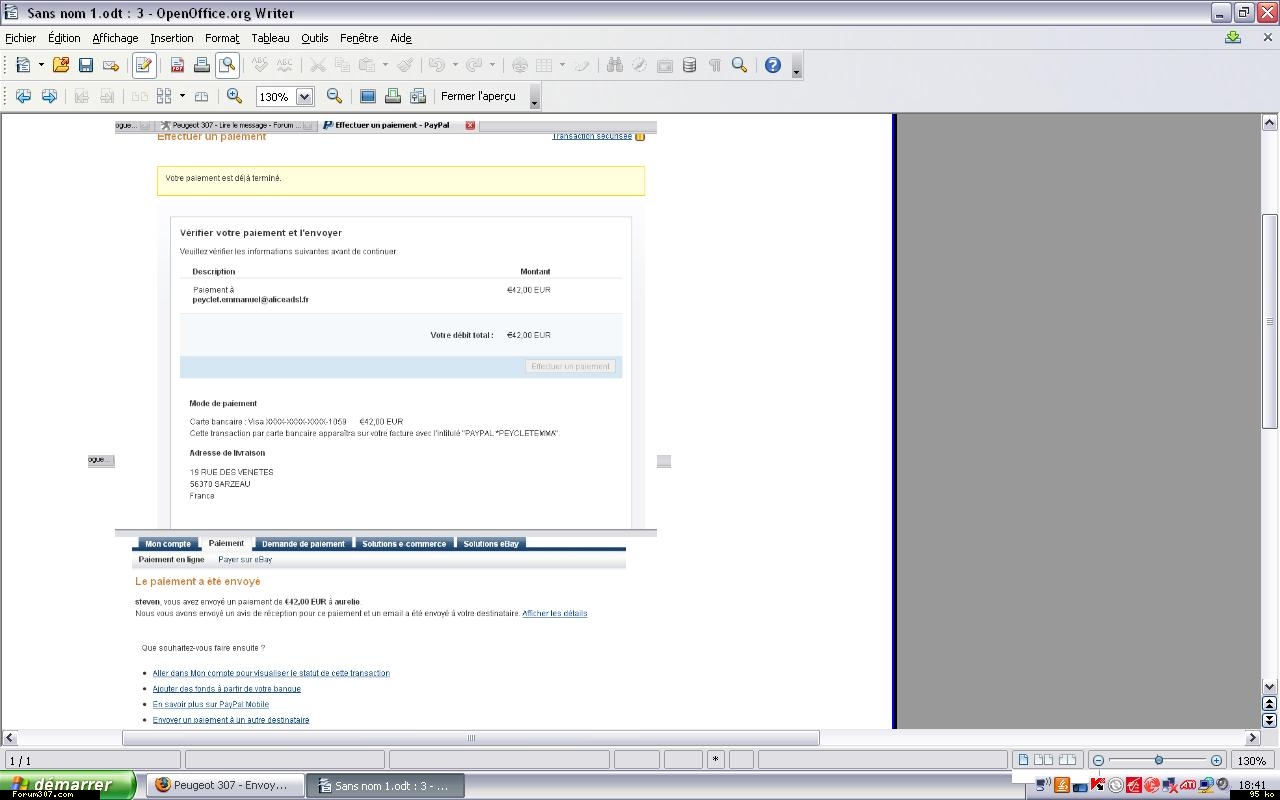This screenshot has height=800, width=1280.
Task: Click Fermer l'aperçu button
Action: point(478,96)
